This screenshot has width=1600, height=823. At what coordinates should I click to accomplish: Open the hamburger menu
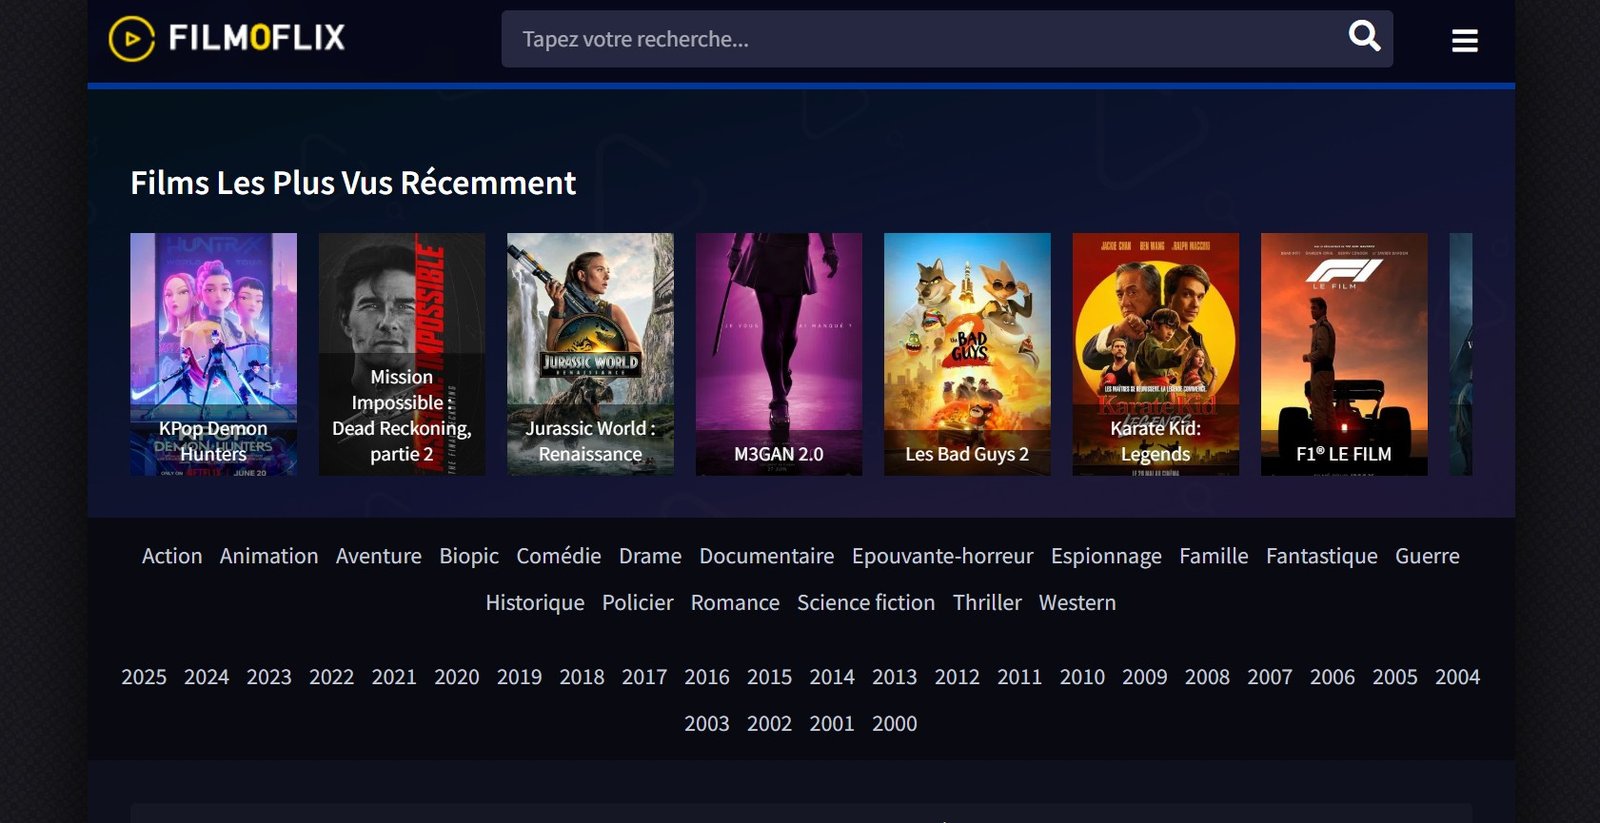pyautogui.click(x=1465, y=41)
